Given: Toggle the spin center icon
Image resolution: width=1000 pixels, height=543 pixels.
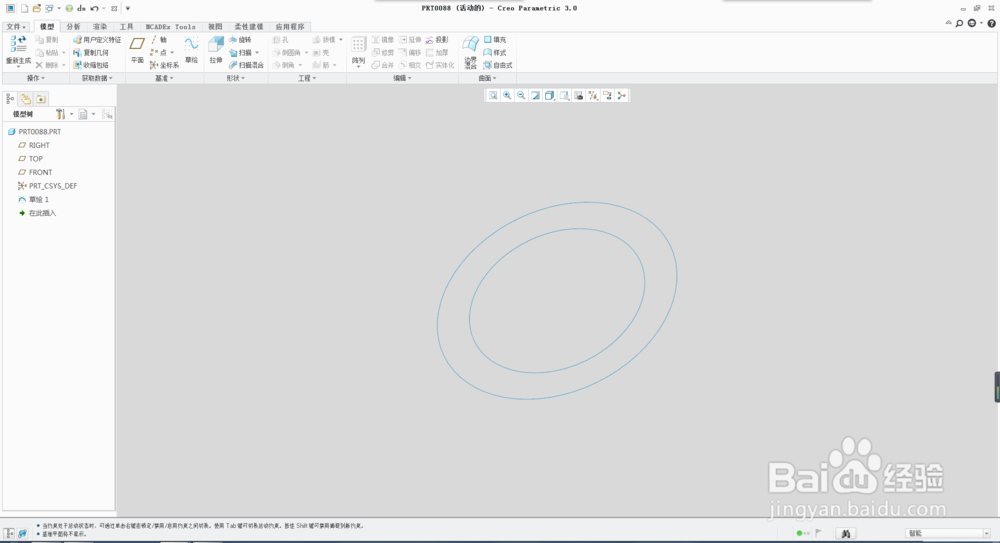Looking at the screenshot, I should click(622, 96).
